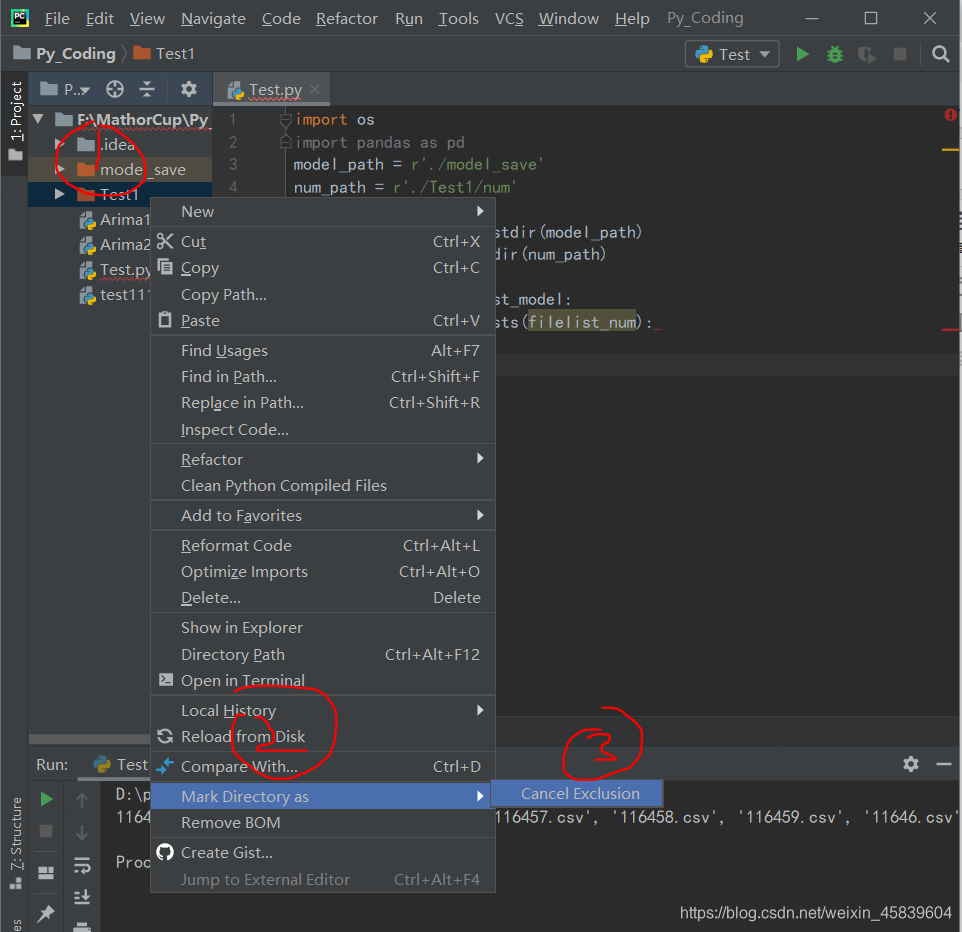Open Run panel settings gear
The image size is (962, 932).
(x=910, y=764)
